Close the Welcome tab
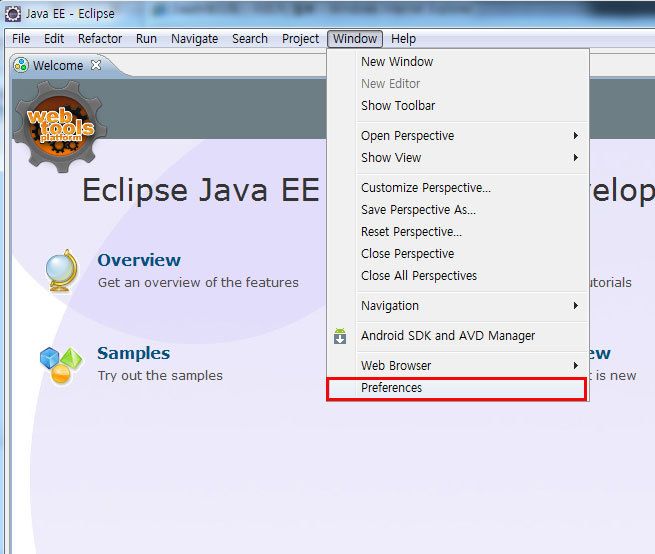Screen dimensions: 655x554 (x=96, y=65)
